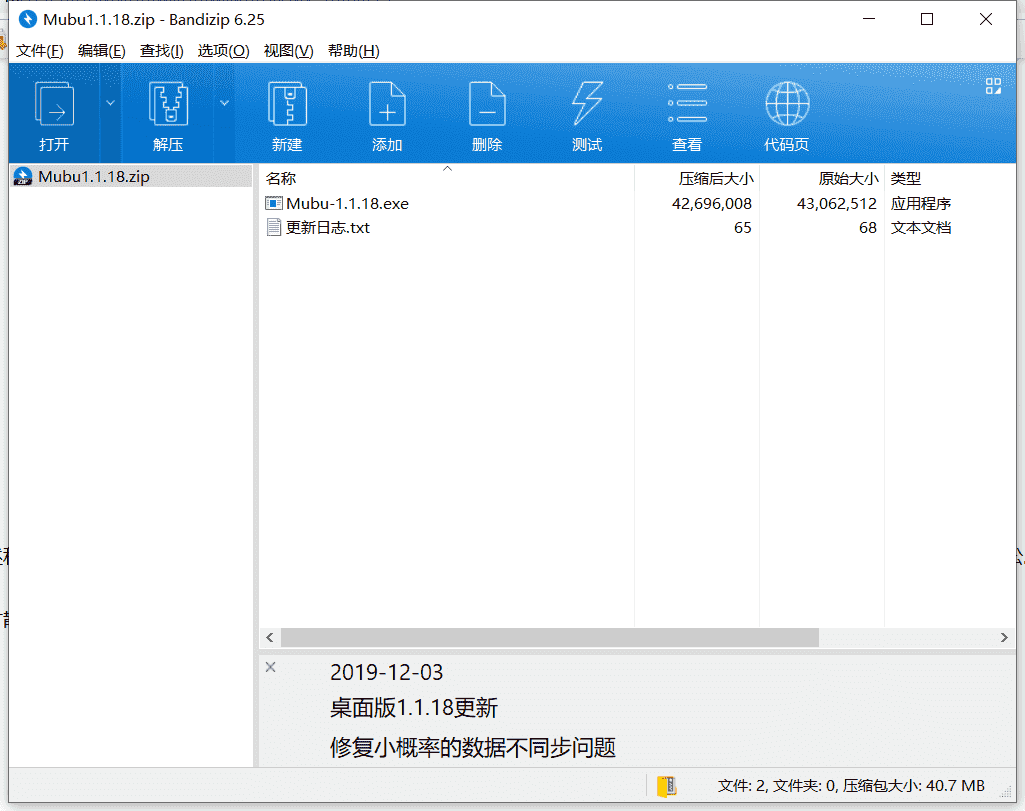Click the Test (测试) lightning icon
The height and width of the screenshot is (811, 1025).
[587, 104]
